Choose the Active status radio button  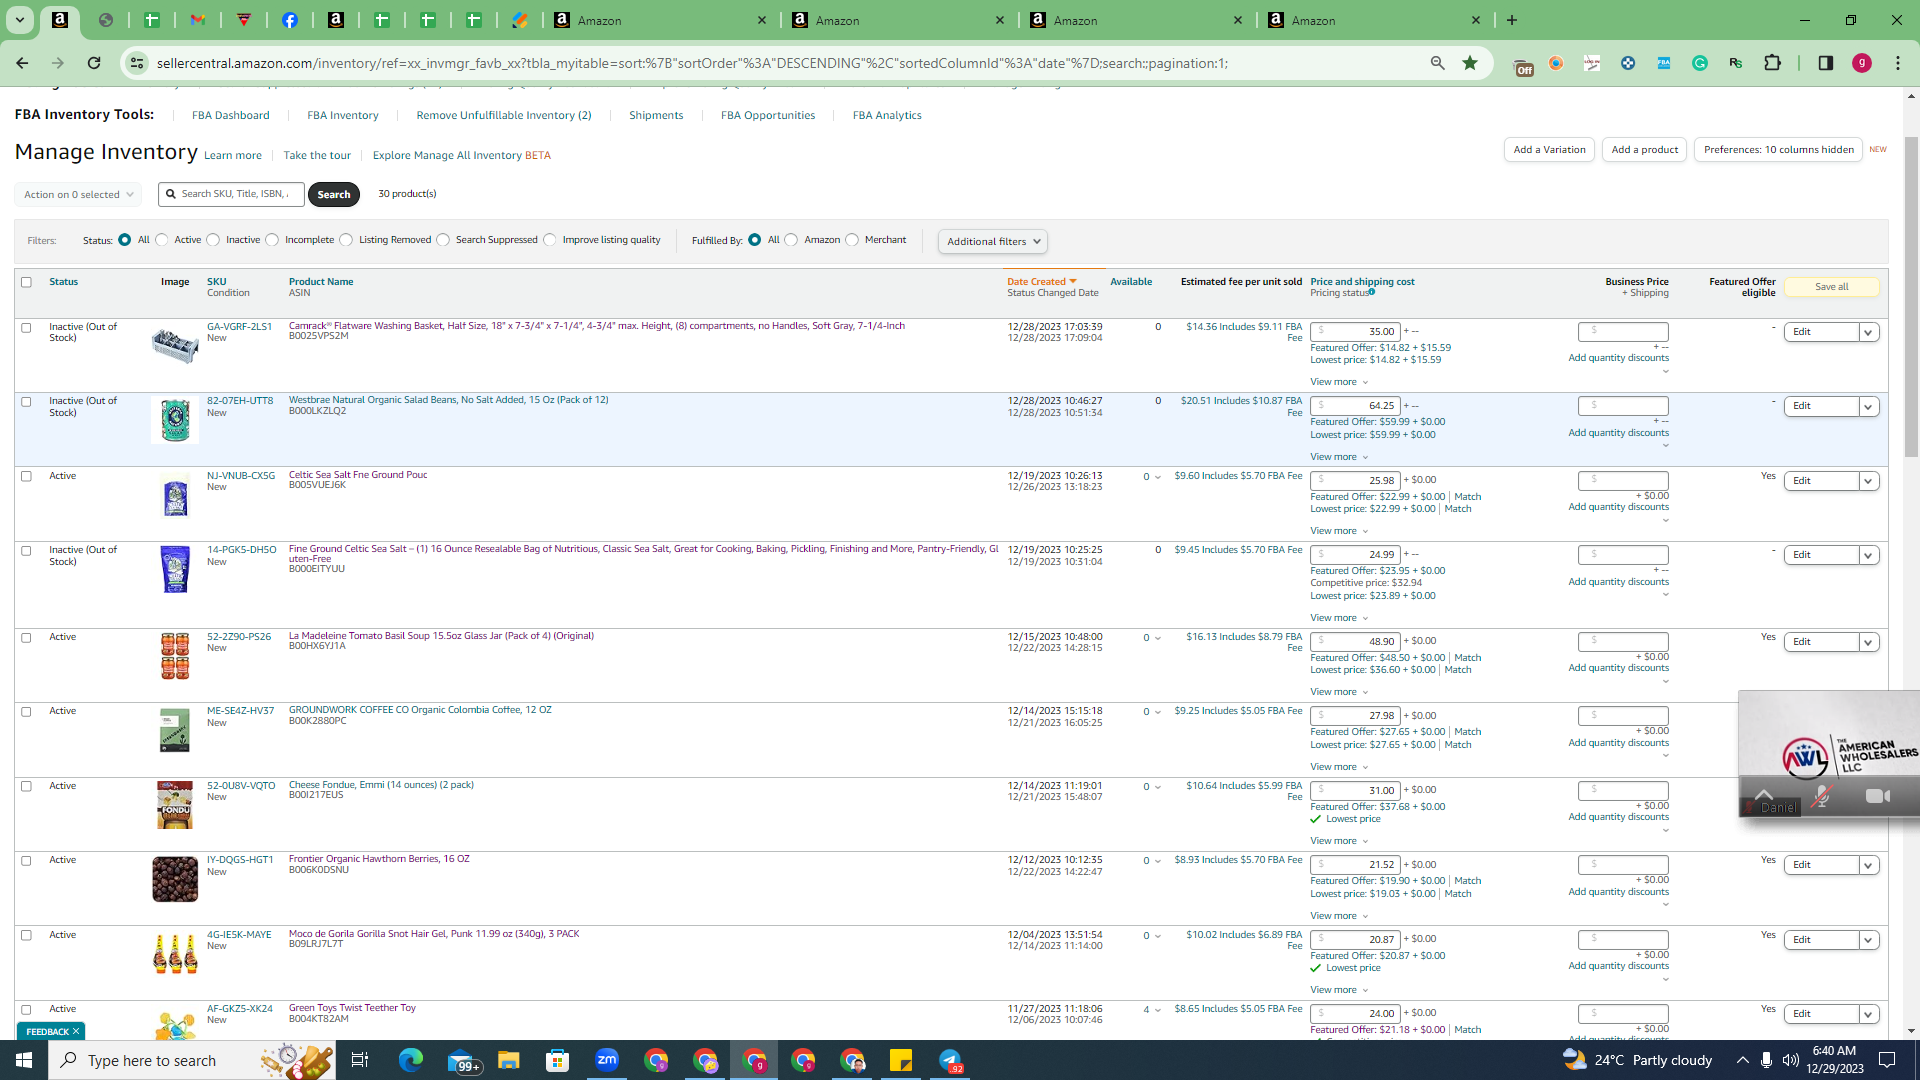[x=162, y=240]
